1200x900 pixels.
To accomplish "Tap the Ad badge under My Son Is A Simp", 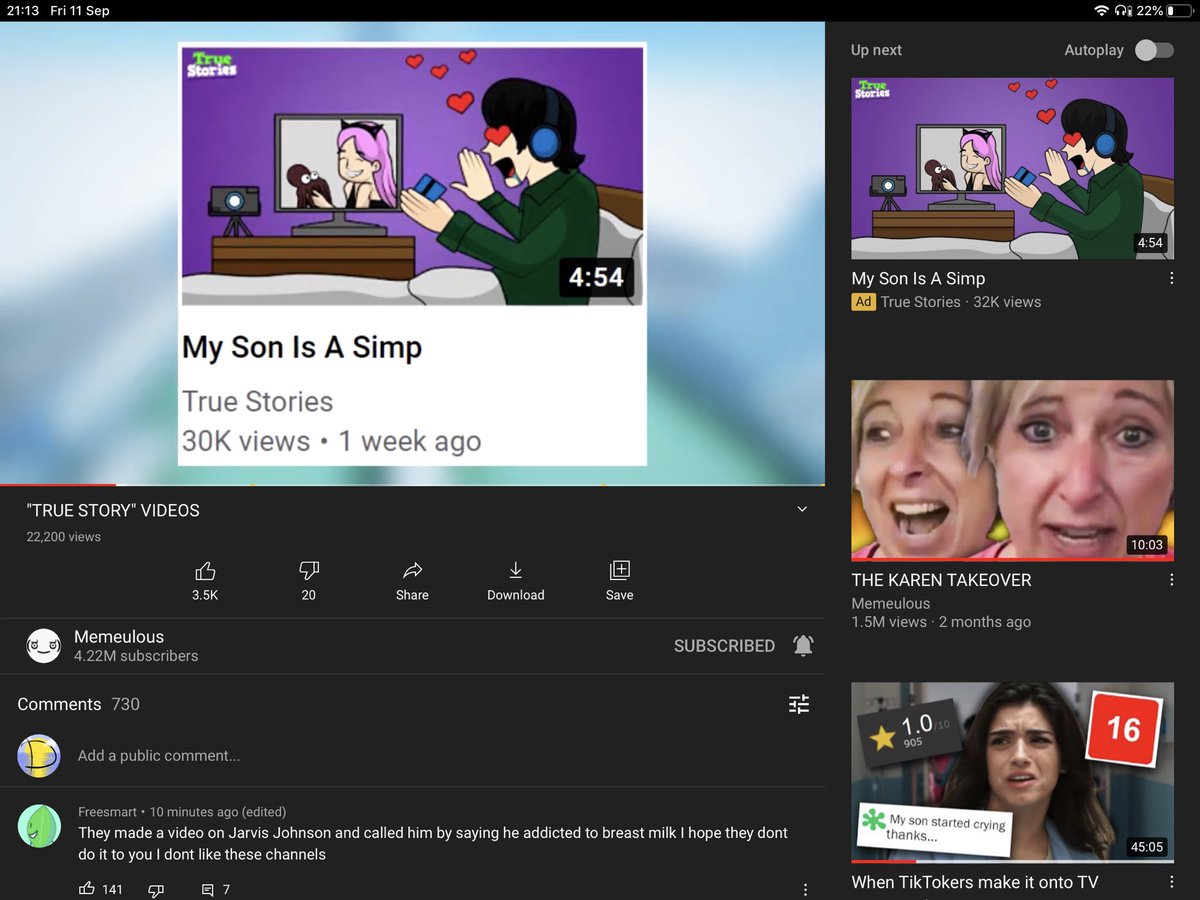I will pos(863,302).
